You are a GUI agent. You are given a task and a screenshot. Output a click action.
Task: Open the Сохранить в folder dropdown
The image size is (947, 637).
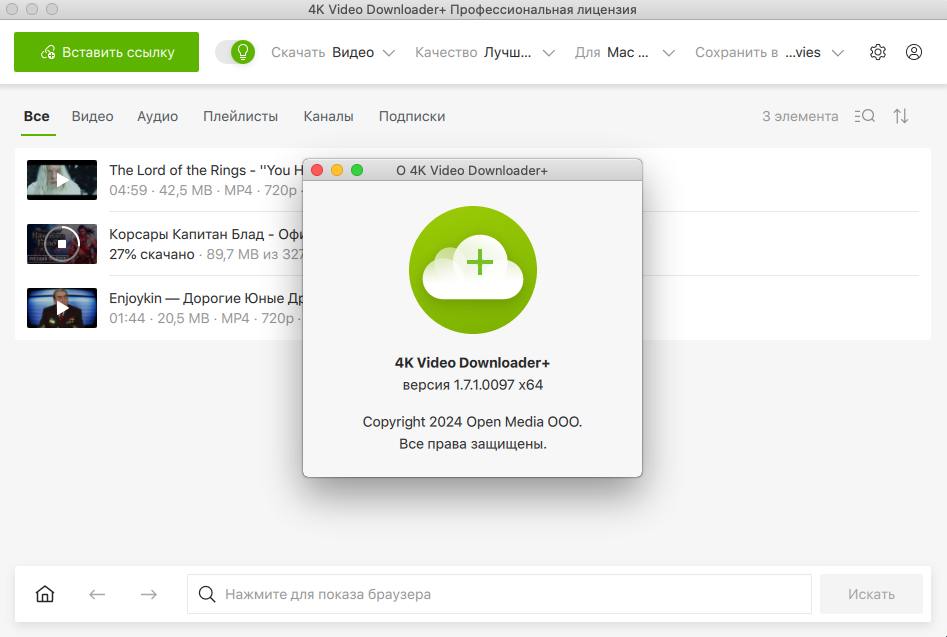coord(769,53)
